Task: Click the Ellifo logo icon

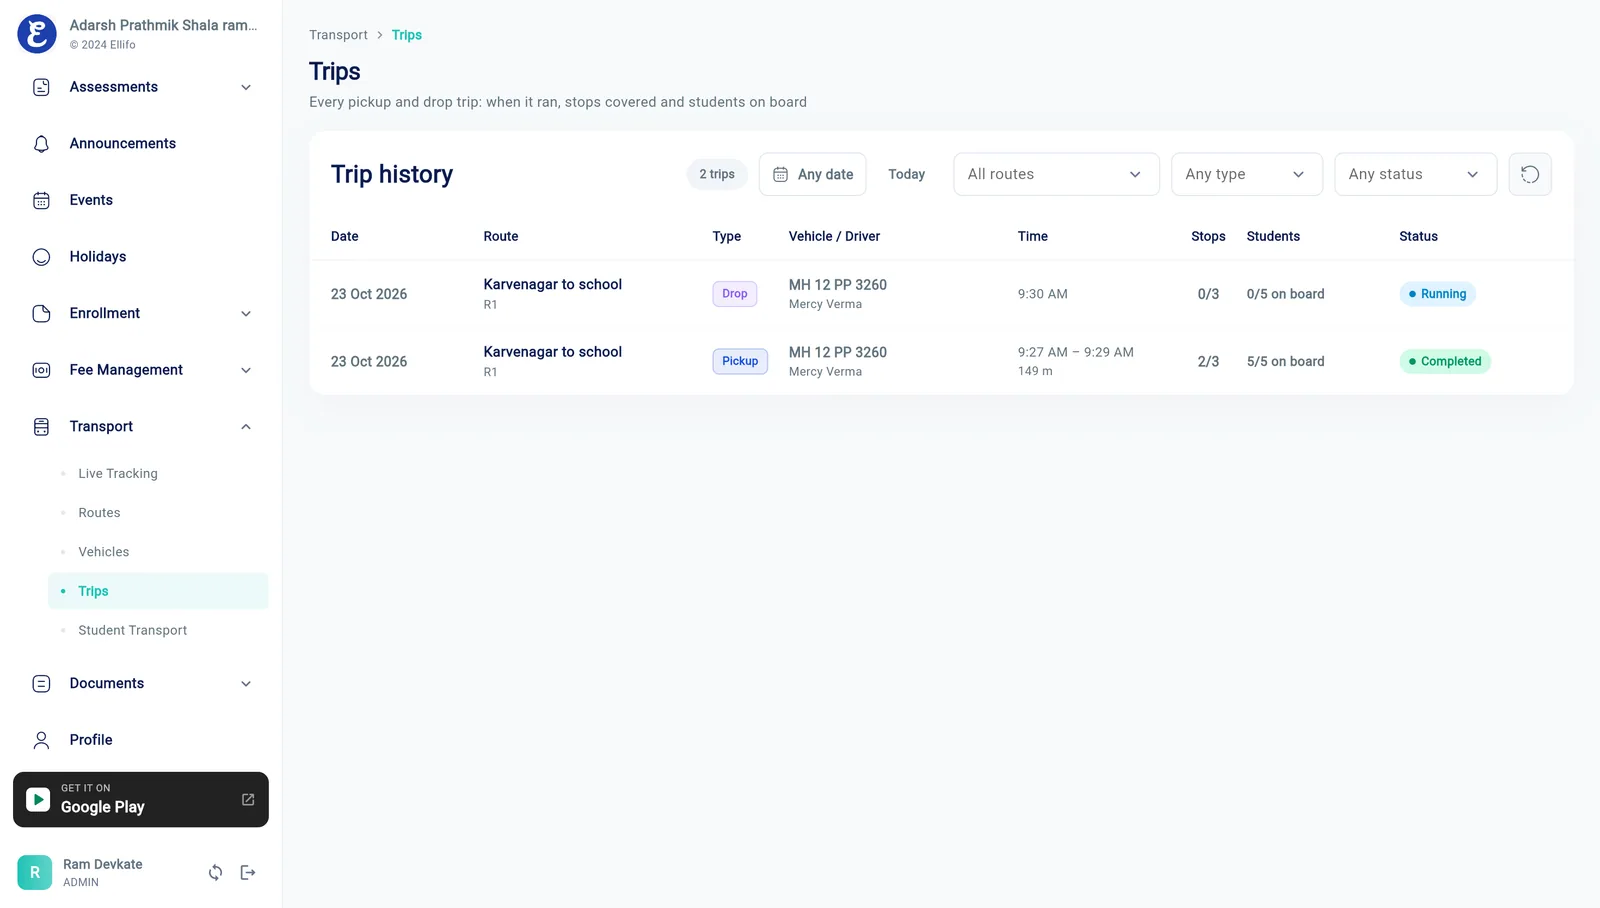Action: coord(37,34)
